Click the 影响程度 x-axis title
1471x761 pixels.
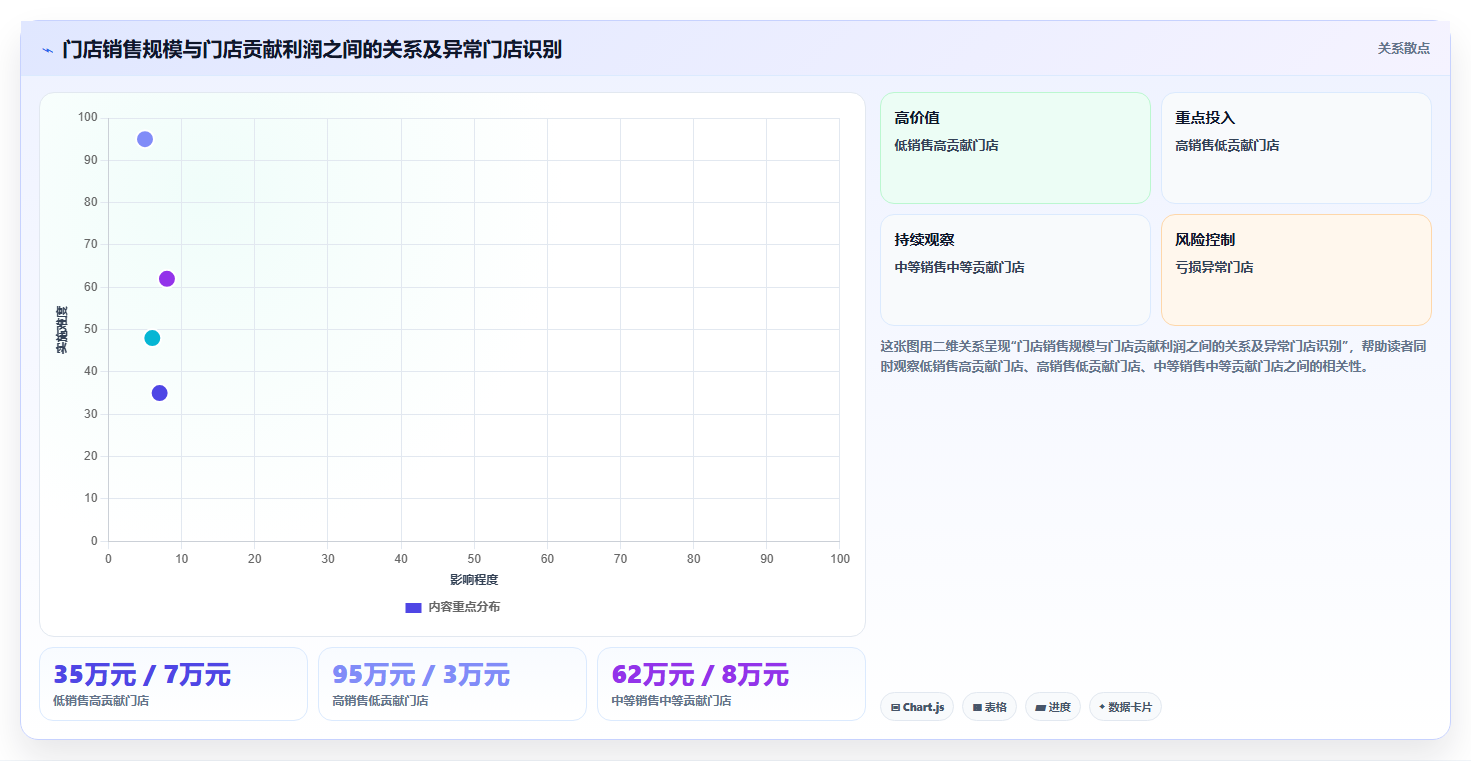pyautogui.click(x=474, y=580)
